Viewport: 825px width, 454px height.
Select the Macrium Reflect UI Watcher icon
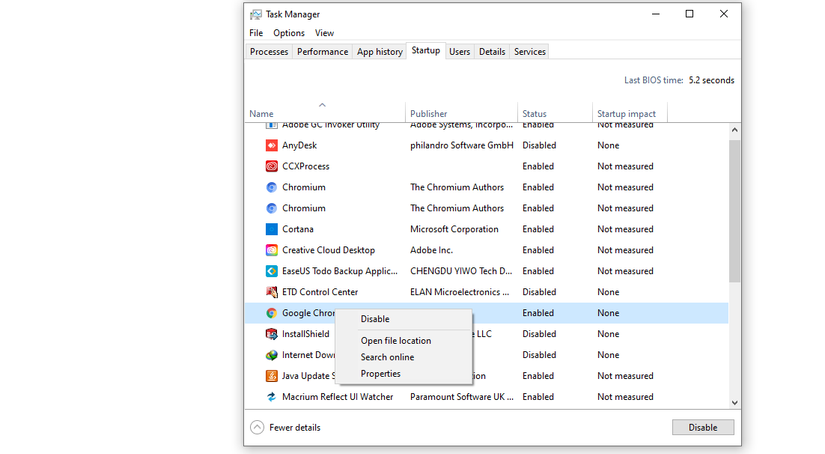271,397
